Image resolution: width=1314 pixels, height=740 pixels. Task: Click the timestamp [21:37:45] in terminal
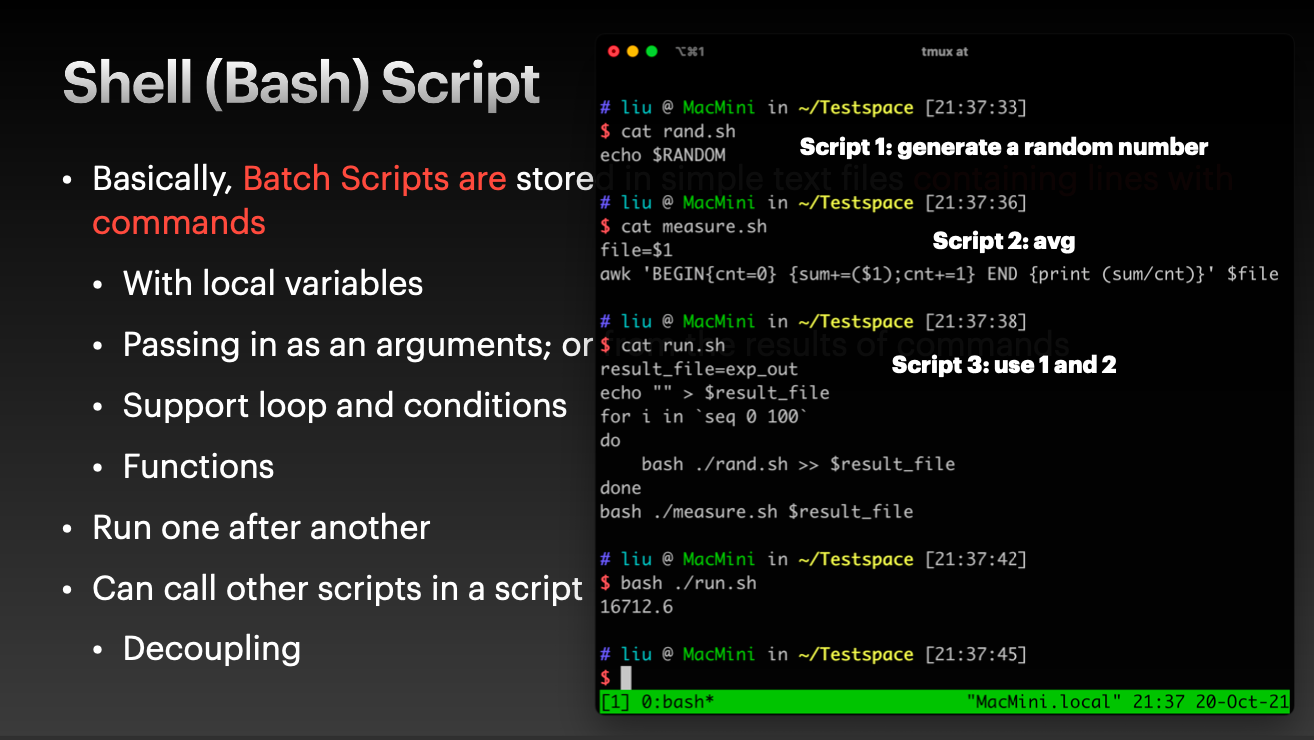pos(976,654)
